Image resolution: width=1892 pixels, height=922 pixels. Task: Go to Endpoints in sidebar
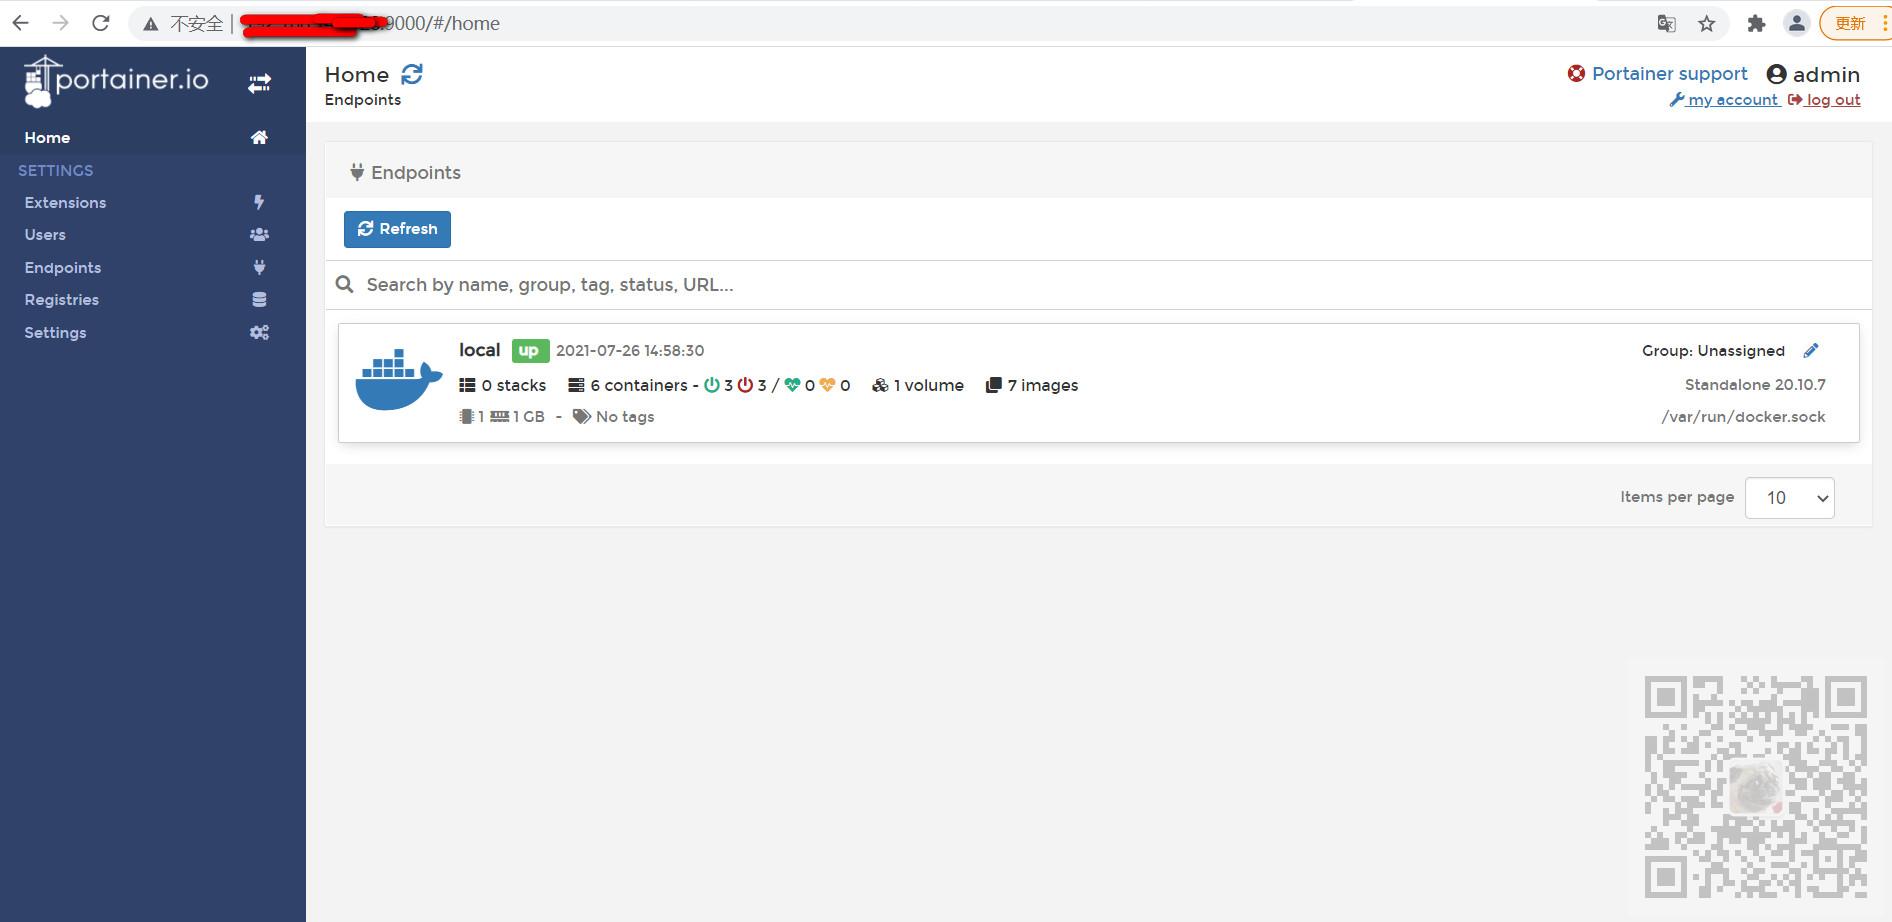coord(63,268)
